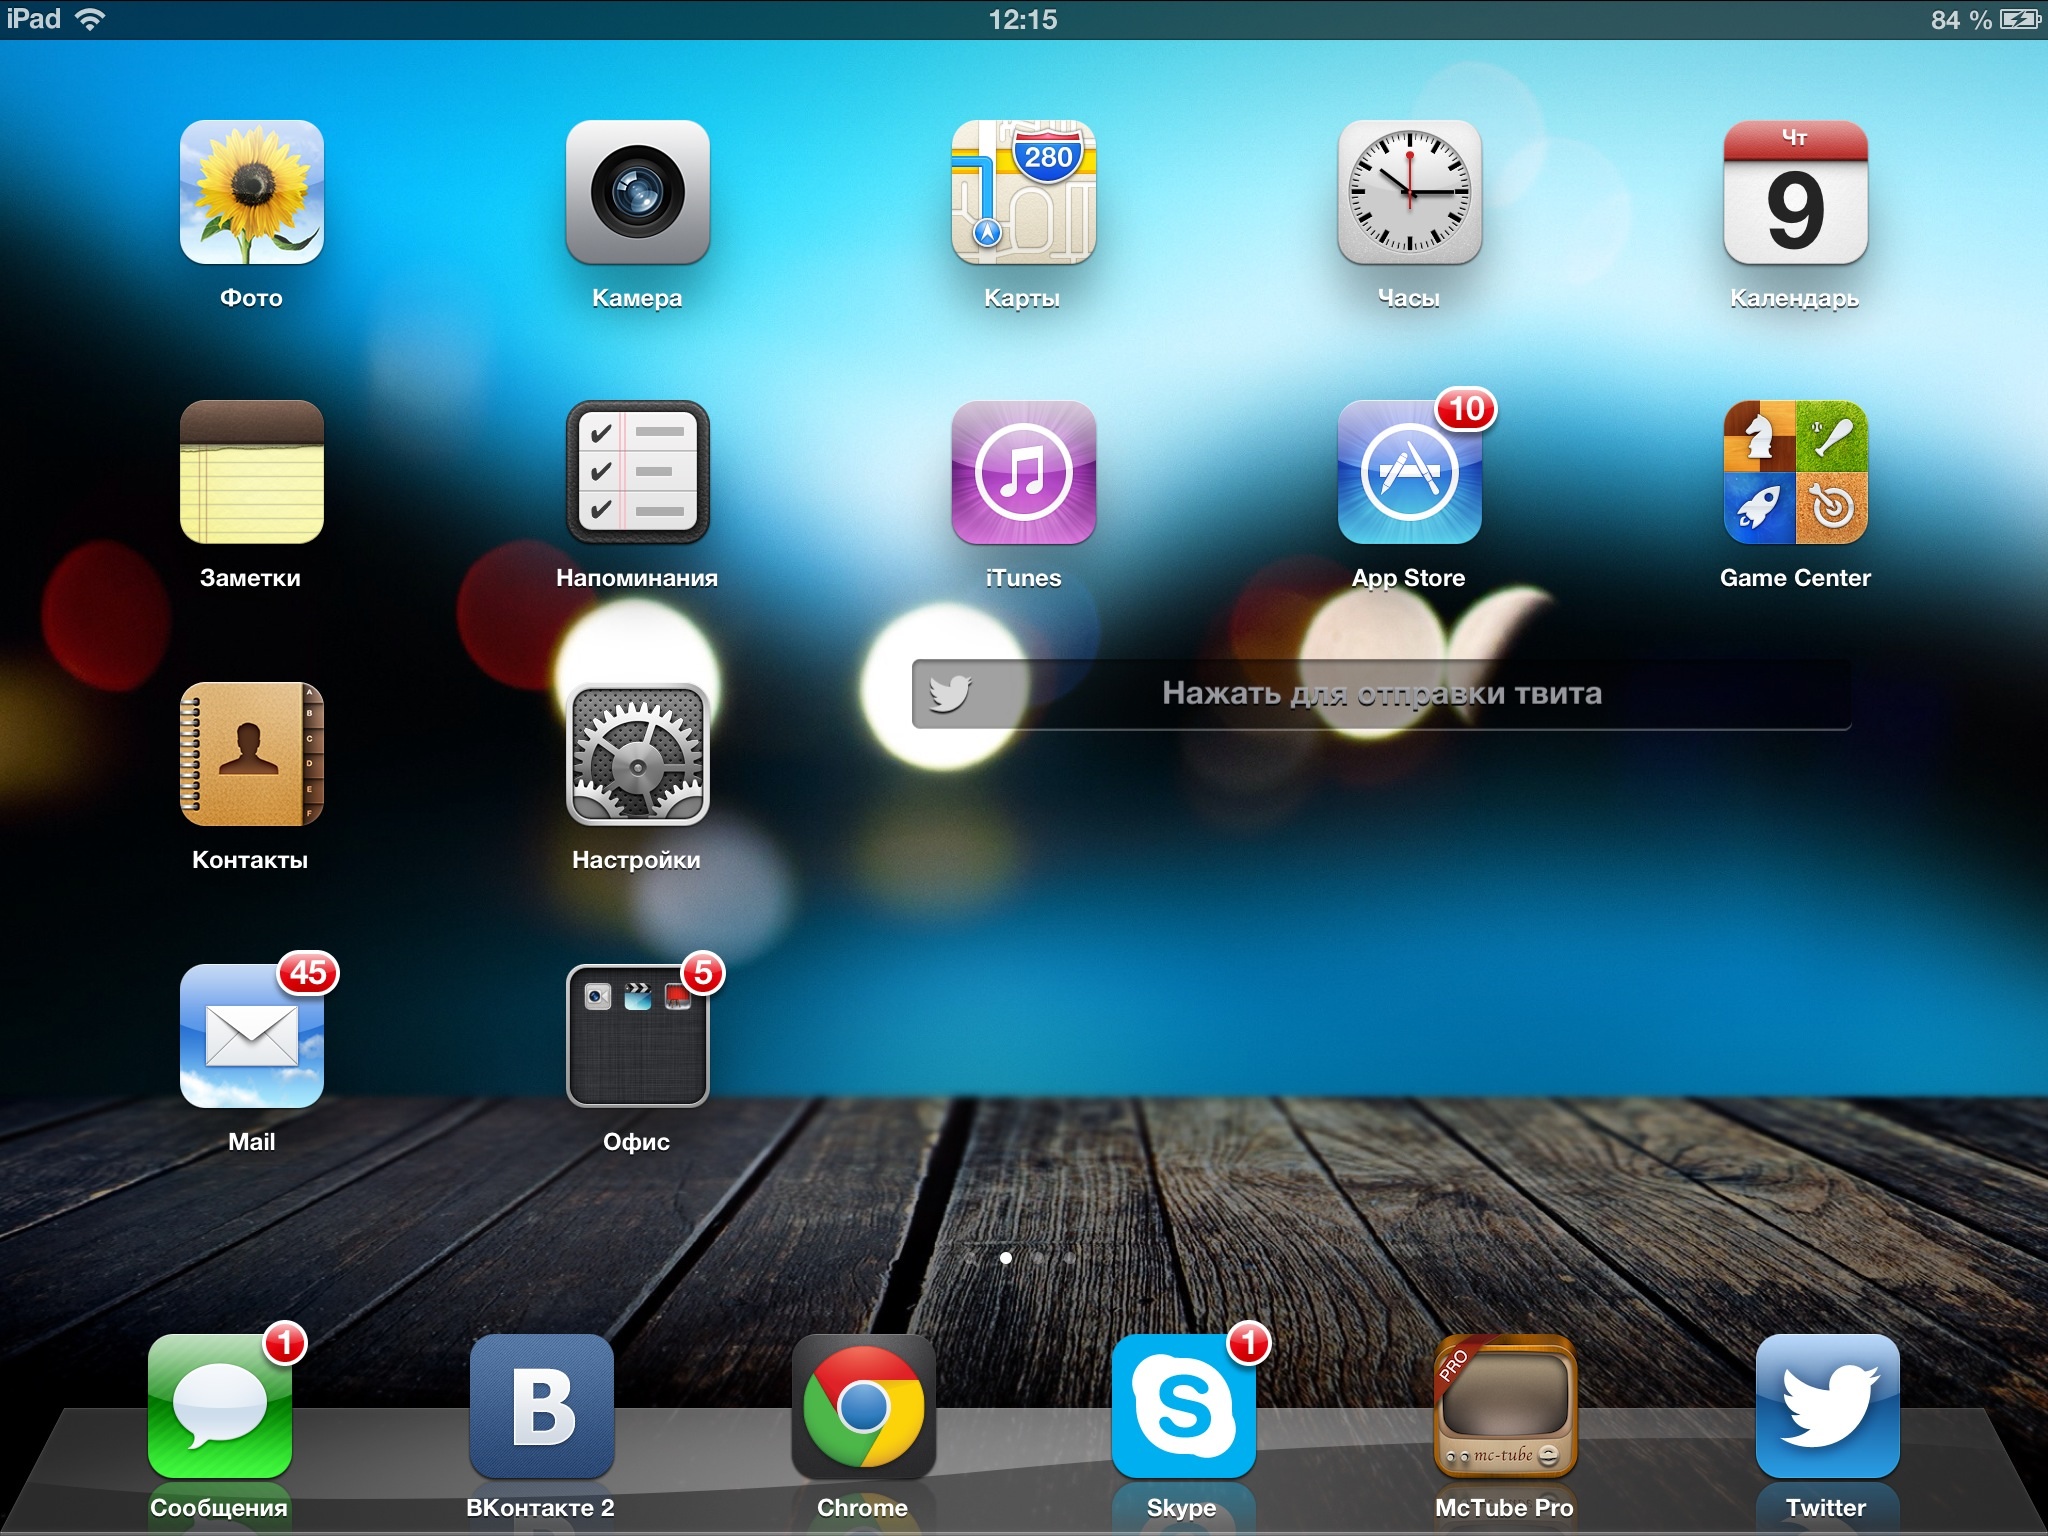The width and height of the screenshot is (2048, 1536).
Task: Tap the 84 % battery percentage
Action: [x=1961, y=20]
